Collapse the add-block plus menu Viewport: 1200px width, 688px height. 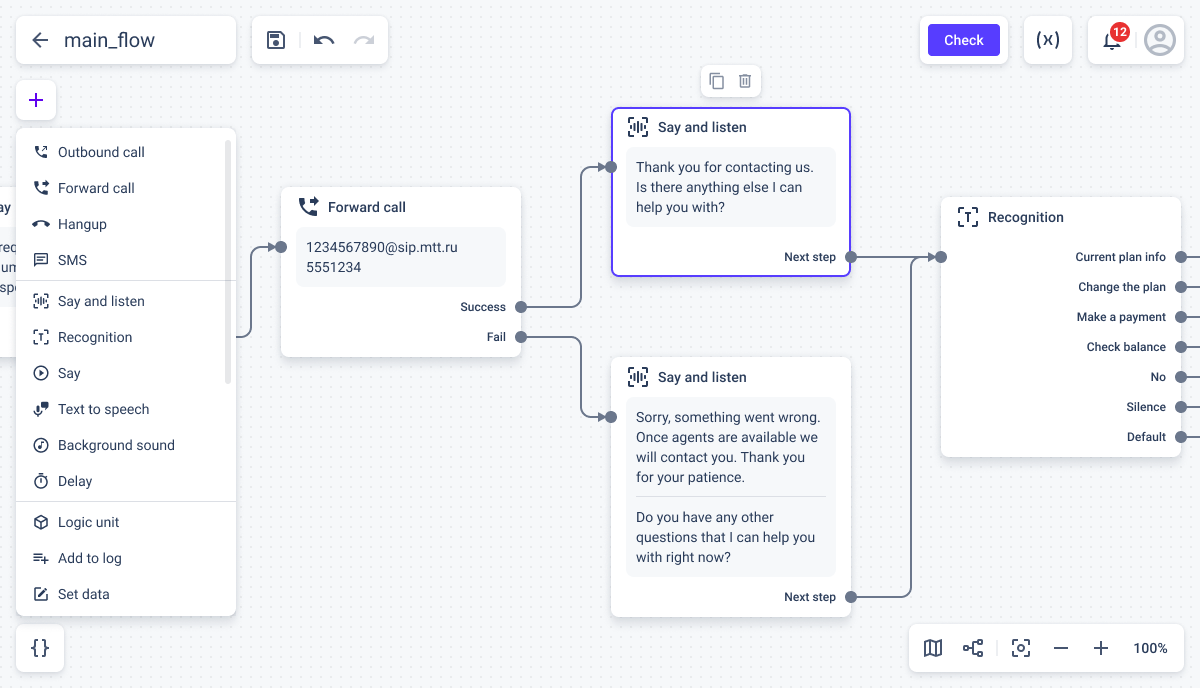click(x=36, y=100)
